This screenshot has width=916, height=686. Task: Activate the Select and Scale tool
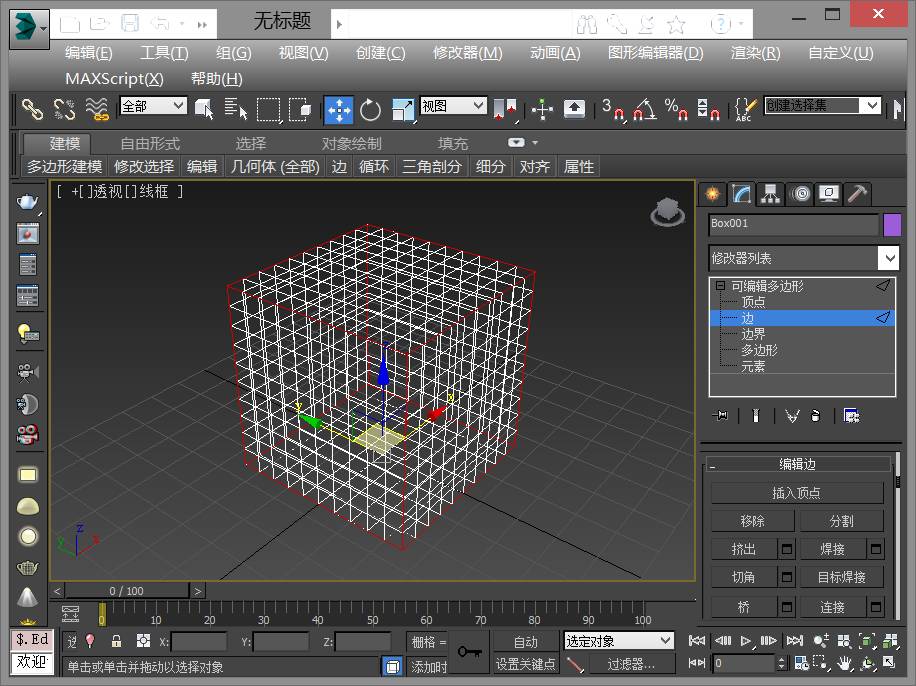pos(403,109)
